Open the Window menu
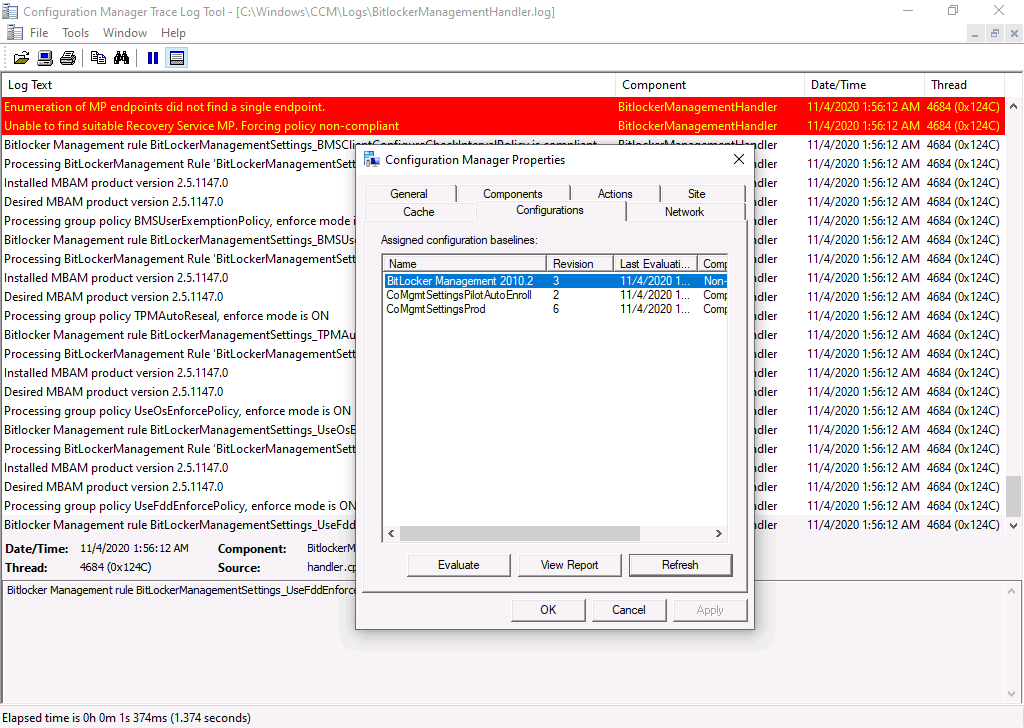The height and width of the screenshot is (728, 1024). 125,33
